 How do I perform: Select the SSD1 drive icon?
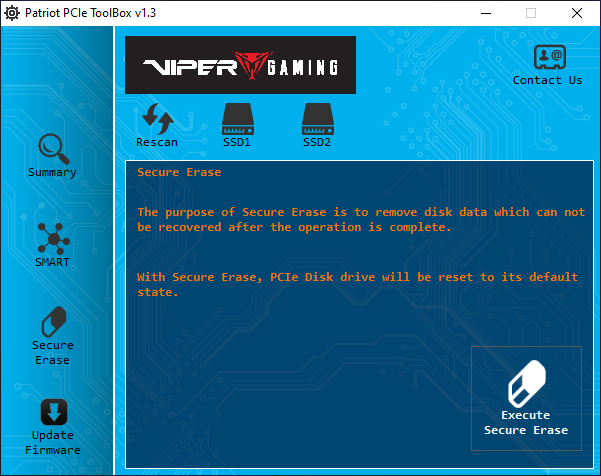[236, 120]
